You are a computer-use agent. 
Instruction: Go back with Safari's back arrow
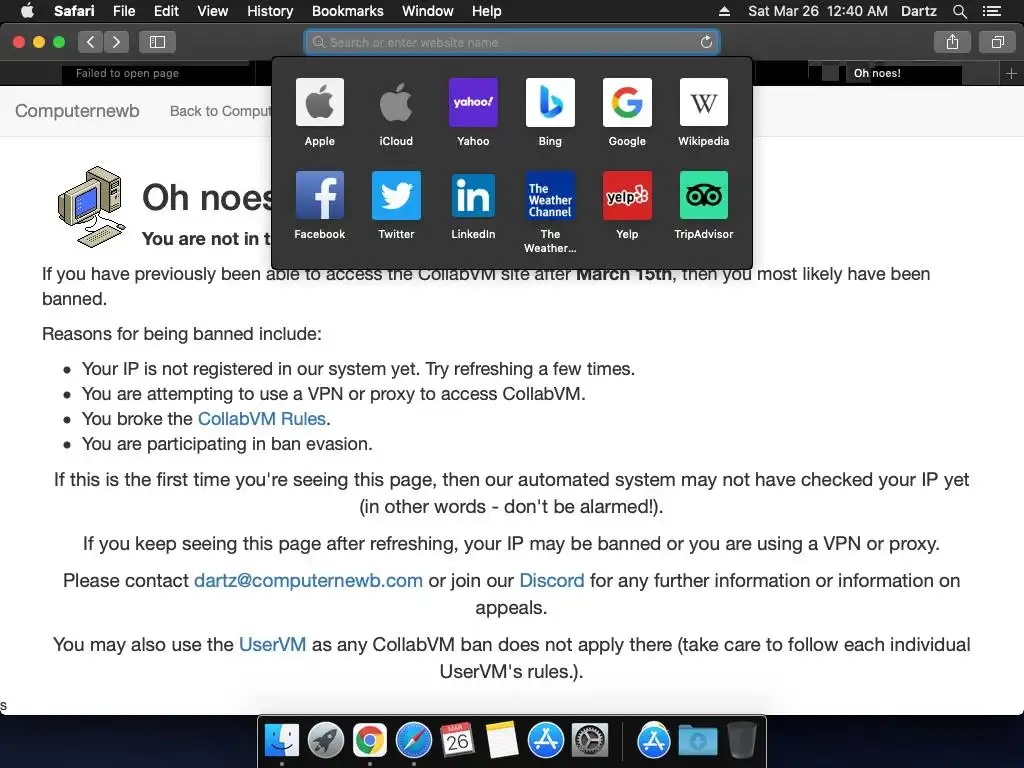click(x=91, y=42)
